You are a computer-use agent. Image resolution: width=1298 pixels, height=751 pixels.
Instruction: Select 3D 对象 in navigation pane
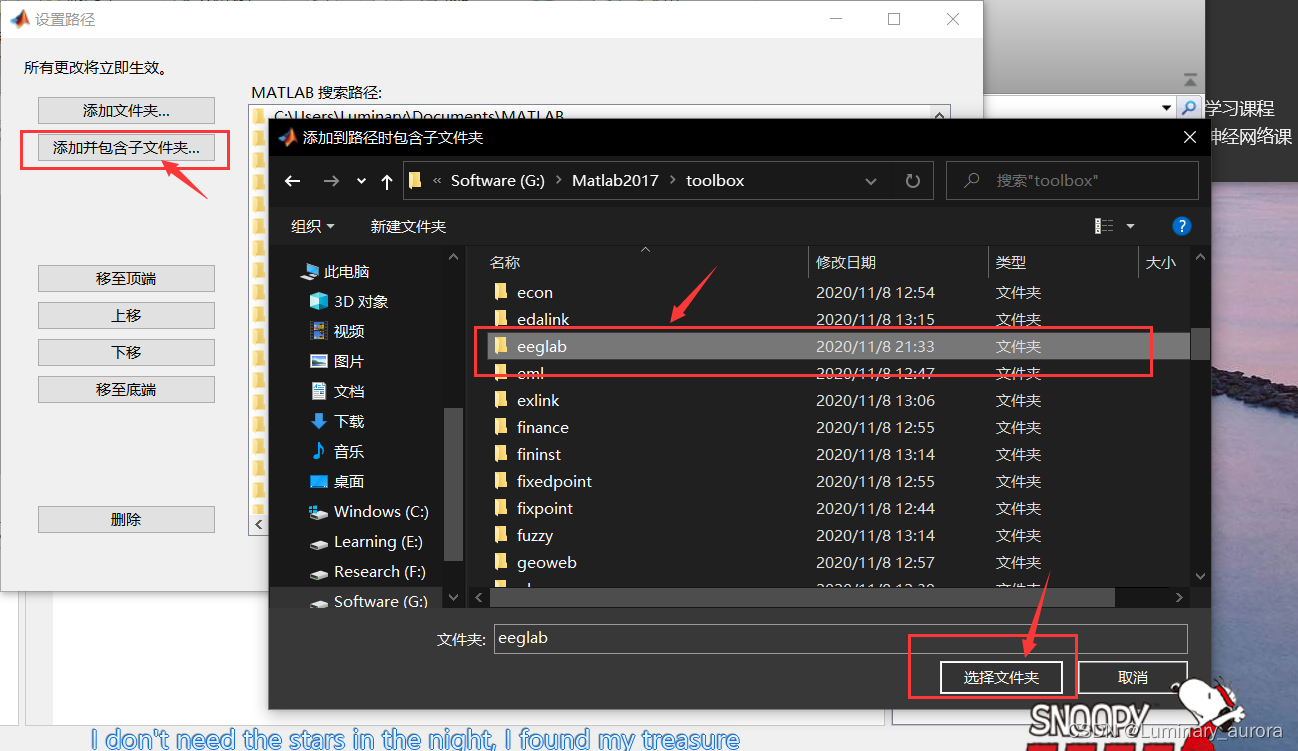tap(361, 301)
